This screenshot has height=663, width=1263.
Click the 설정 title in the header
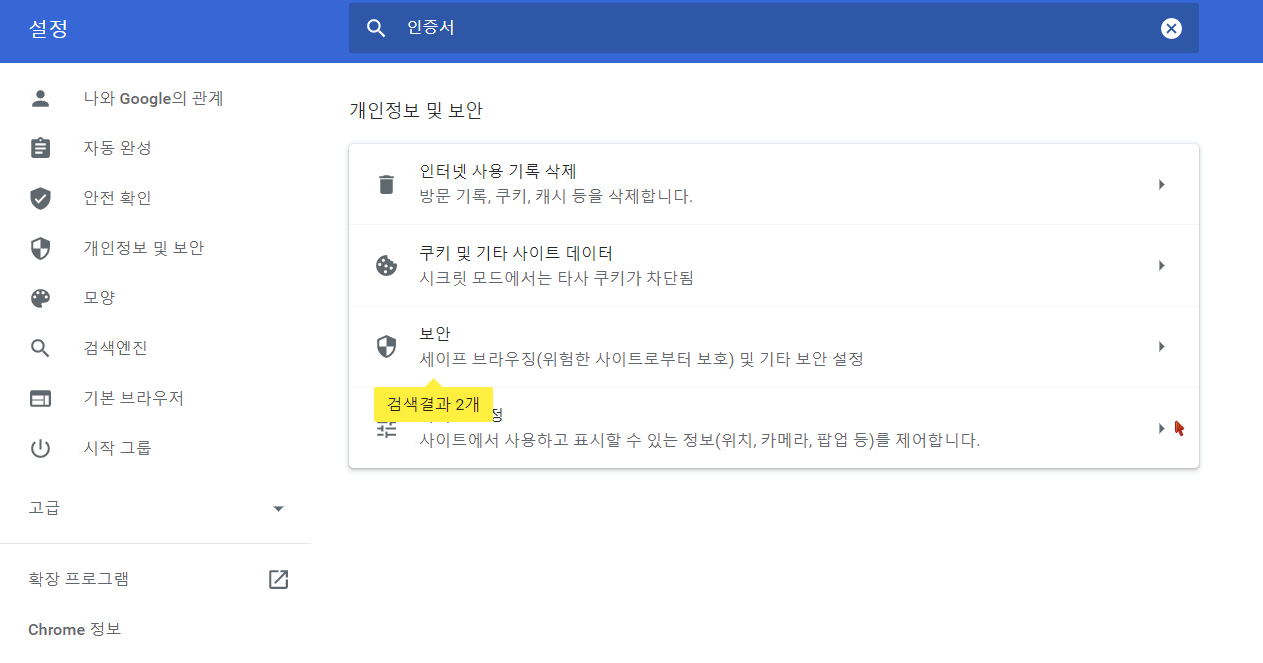tap(48, 29)
